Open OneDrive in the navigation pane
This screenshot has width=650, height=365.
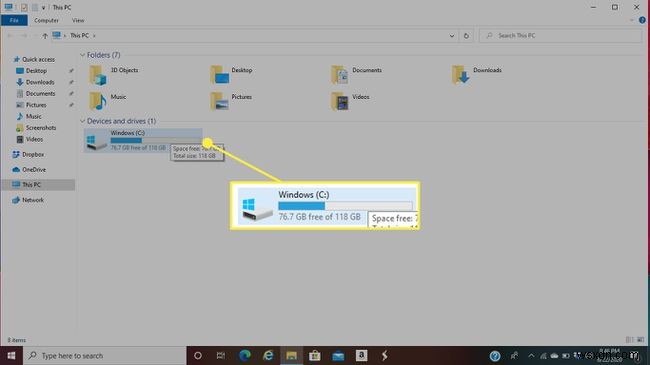(x=29, y=170)
